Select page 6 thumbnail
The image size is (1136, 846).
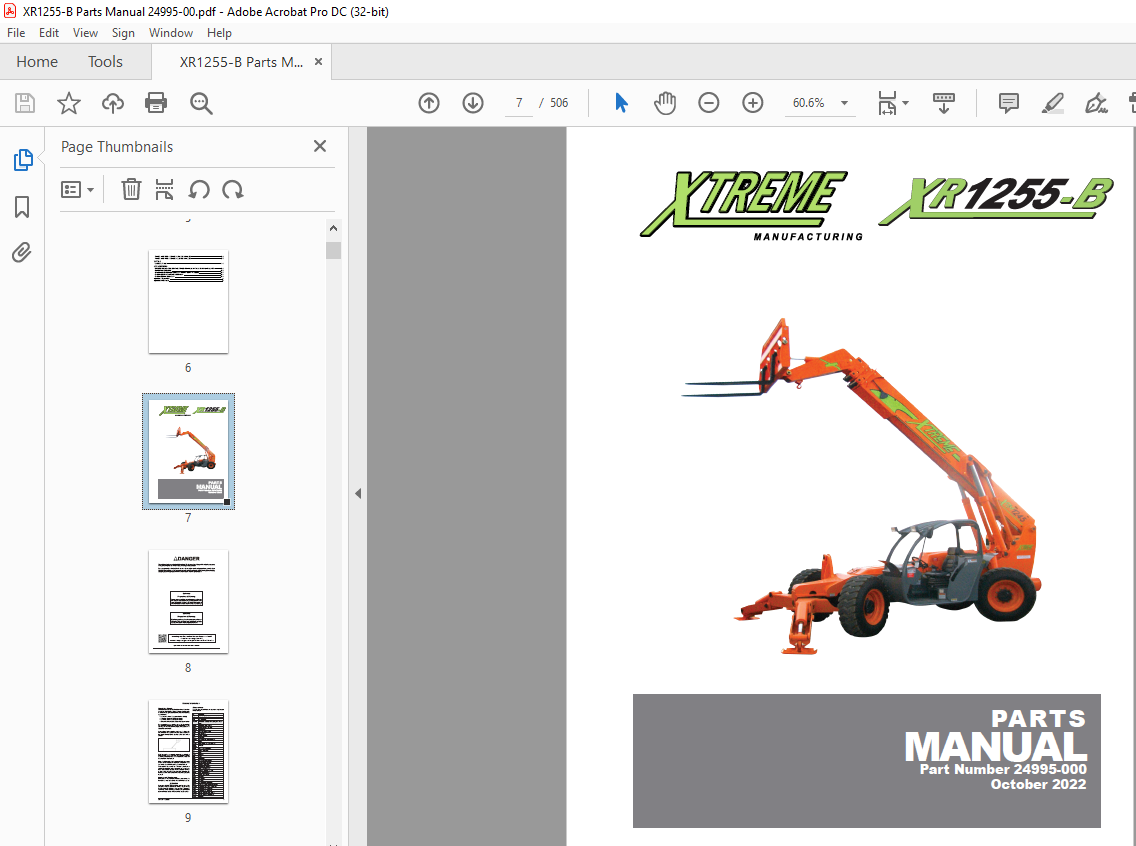[188, 302]
